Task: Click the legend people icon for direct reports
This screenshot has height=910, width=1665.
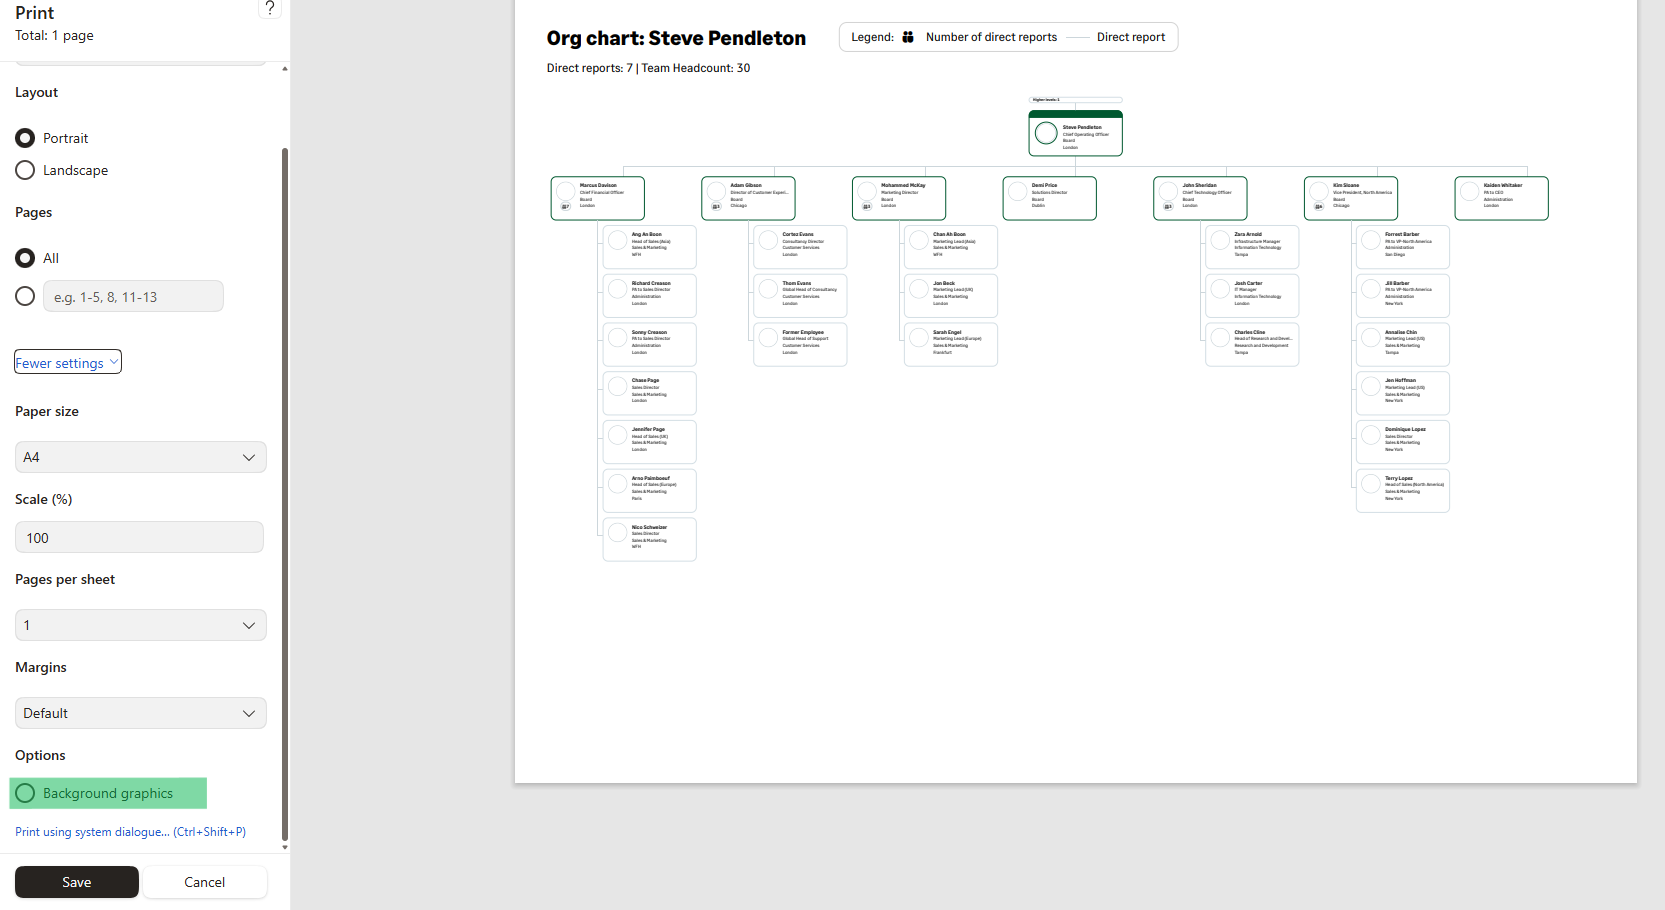Action: (x=908, y=37)
